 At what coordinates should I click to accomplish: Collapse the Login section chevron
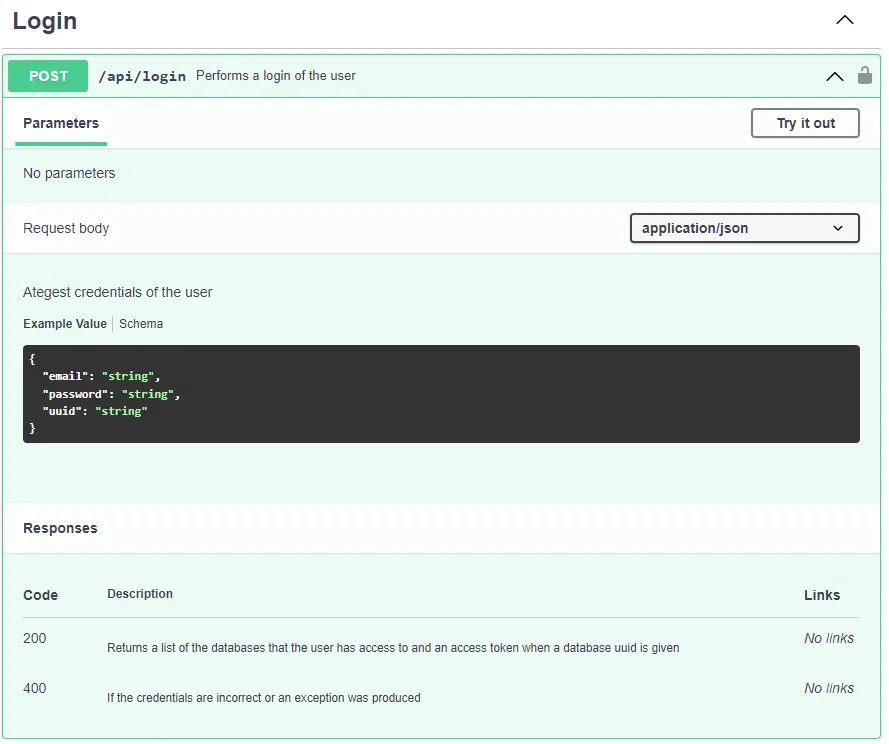click(x=845, y=20)
